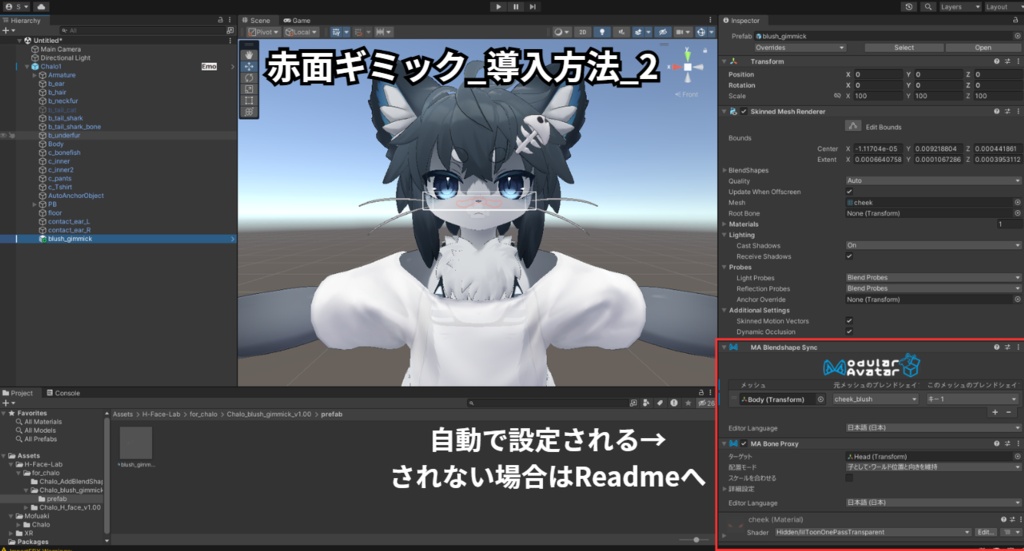The height and width of the screenshot is (551, 1024).
Task: Open the Local orientation dropdown
Action: 301,32
